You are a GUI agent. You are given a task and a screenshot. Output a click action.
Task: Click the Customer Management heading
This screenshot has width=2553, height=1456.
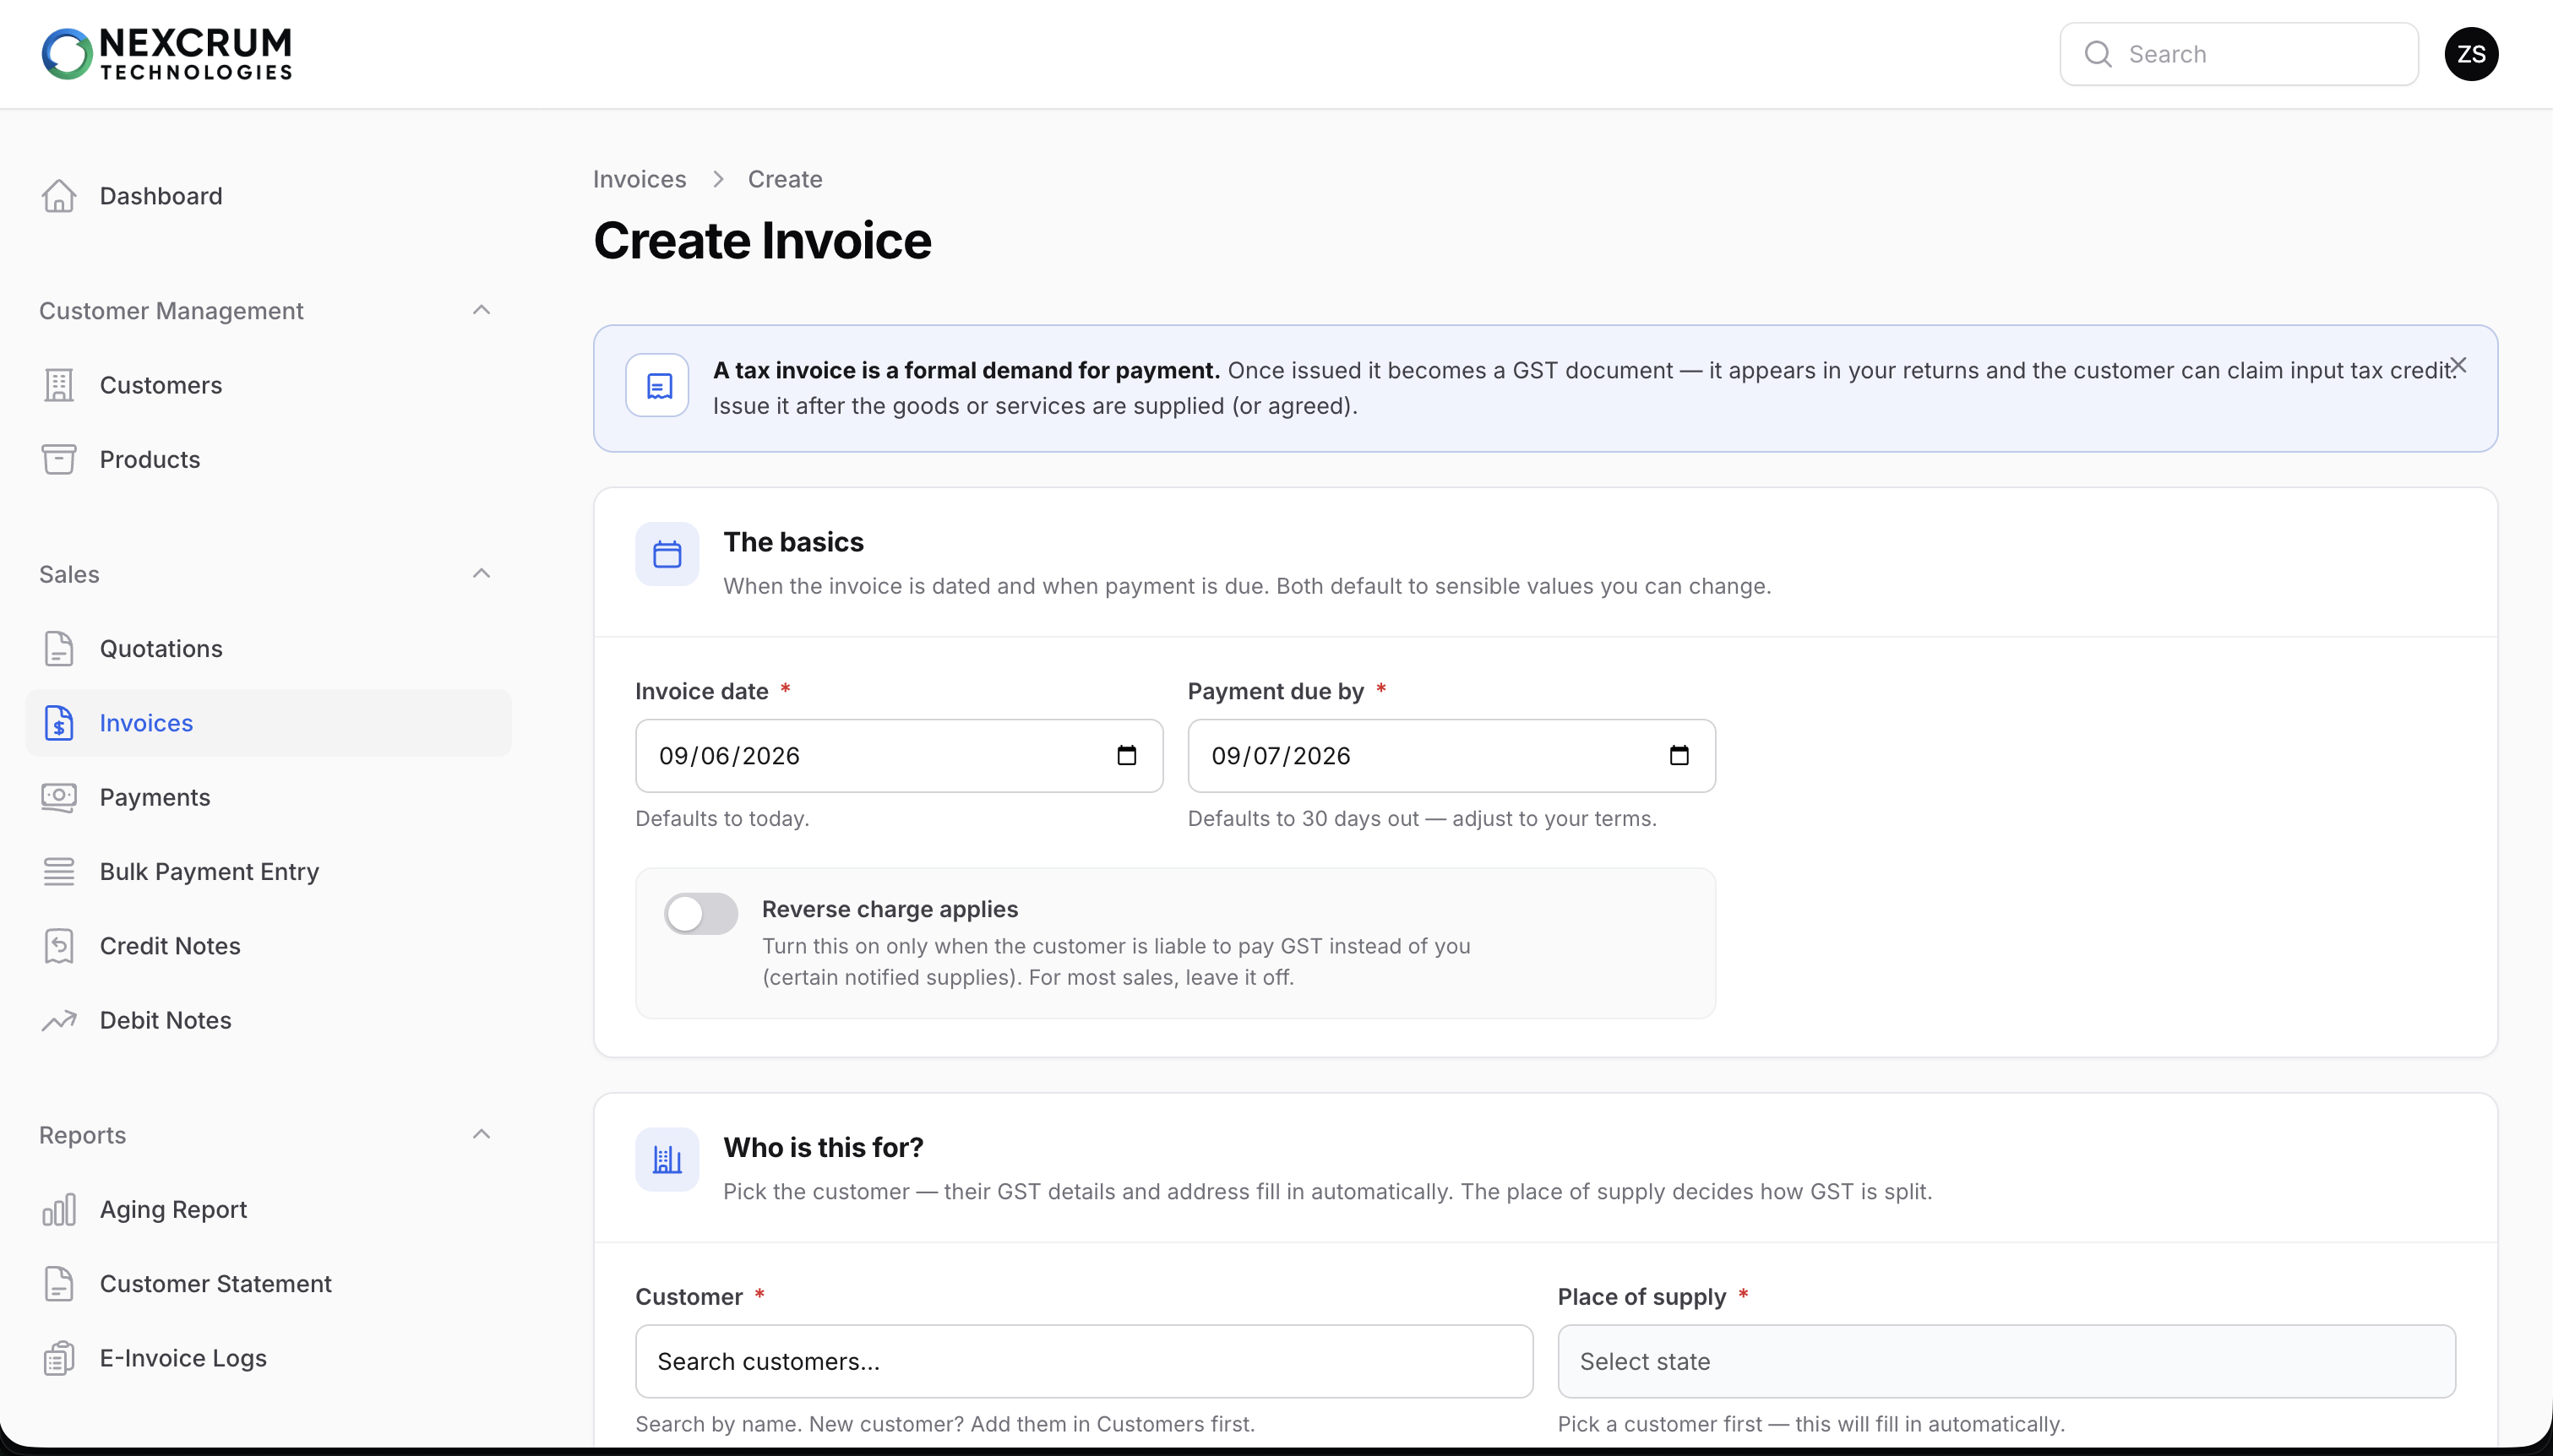point(171,311)
